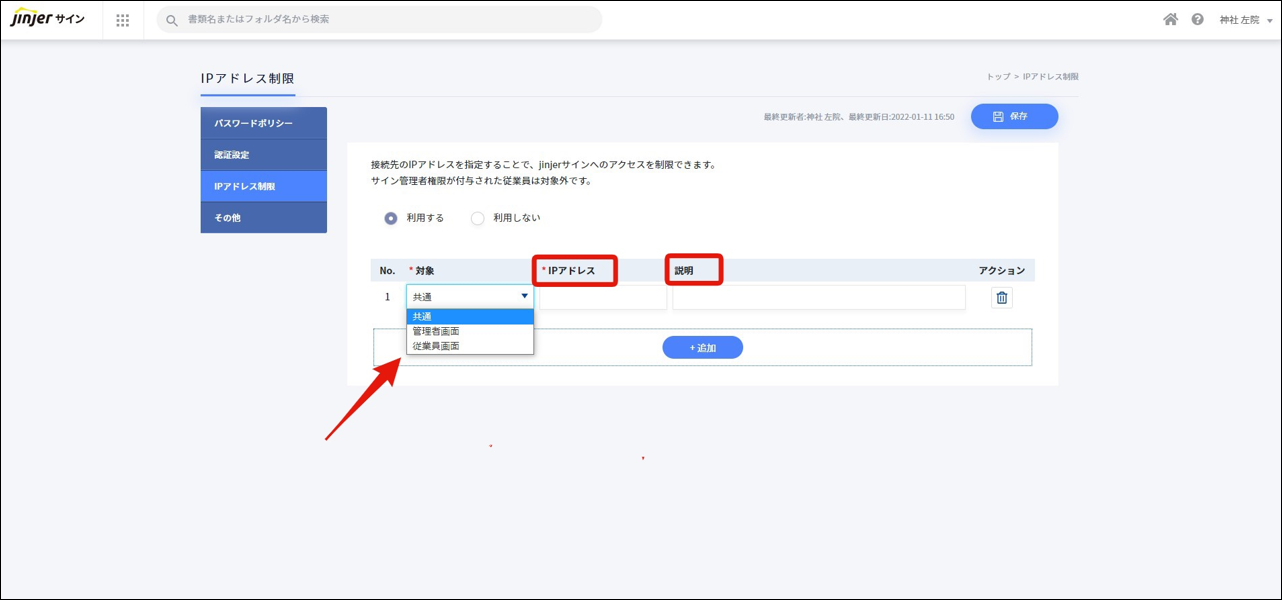This screenshot has width=1282, height=600.
Task: Choose 従業員画面 from the dropdown list
Action: [436, 346]
